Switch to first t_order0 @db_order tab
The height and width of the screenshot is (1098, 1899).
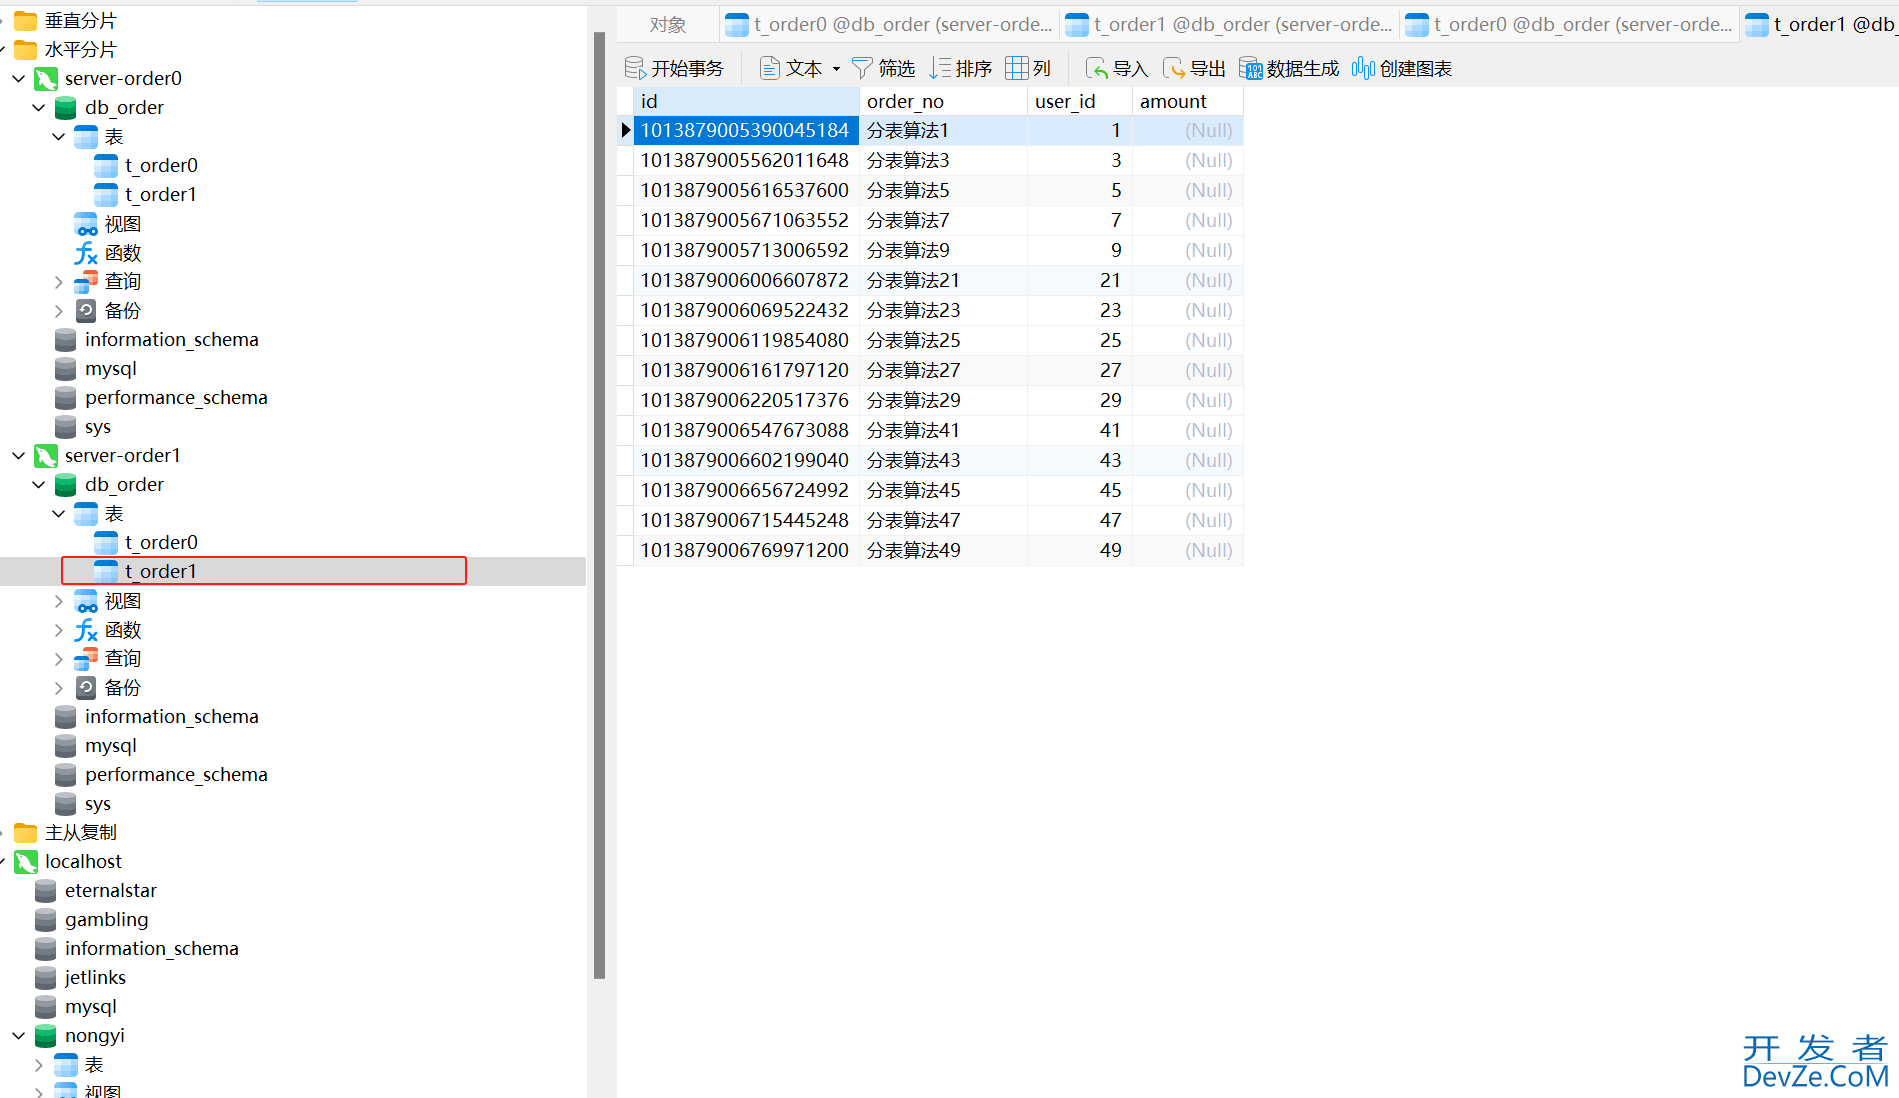point(889,24)
